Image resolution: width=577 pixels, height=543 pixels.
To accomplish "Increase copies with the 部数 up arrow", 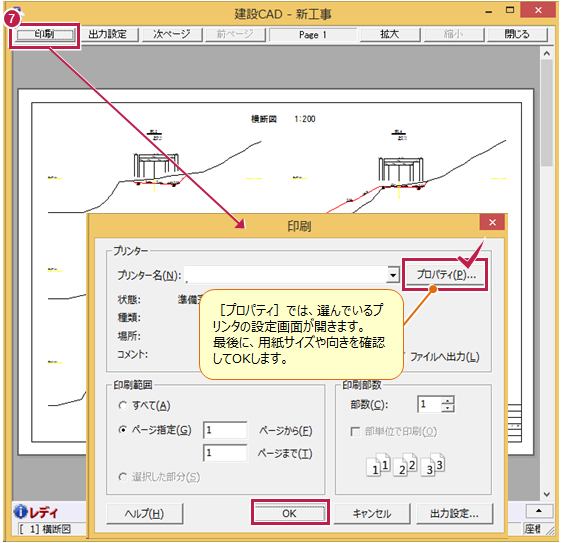I will [447, 400].
